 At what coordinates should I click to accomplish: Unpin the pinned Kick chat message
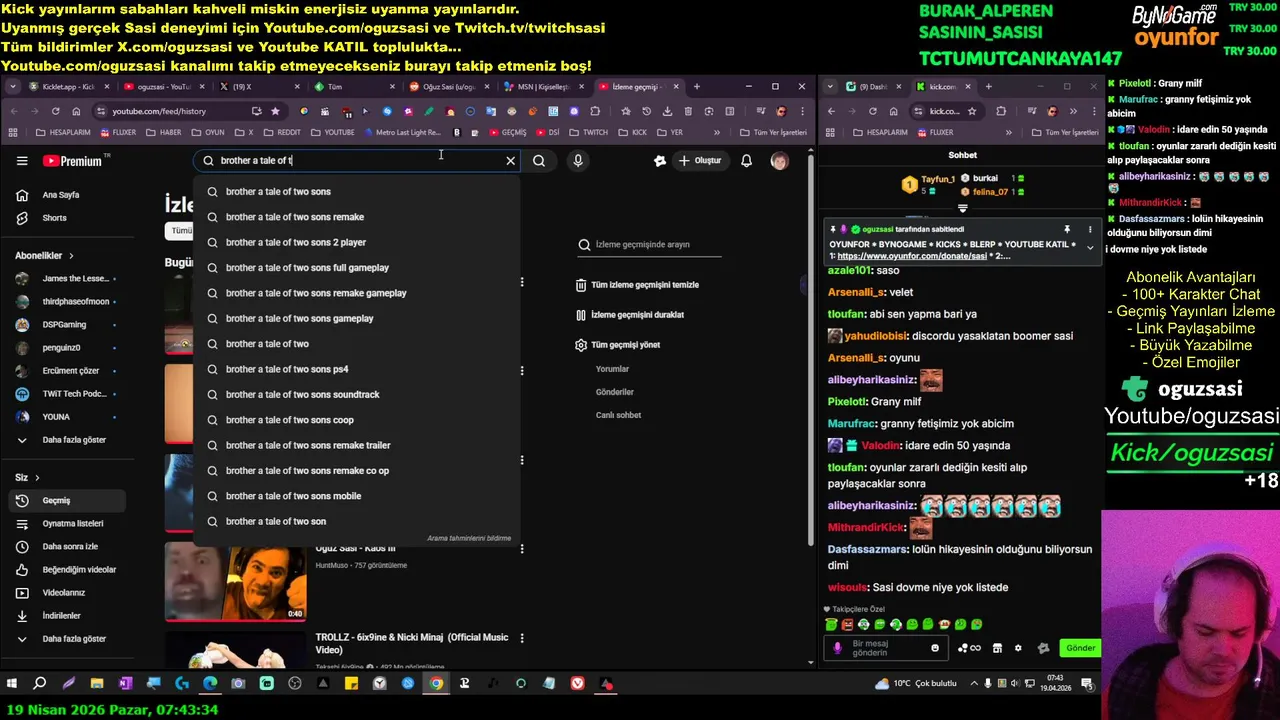point(1067,229)
